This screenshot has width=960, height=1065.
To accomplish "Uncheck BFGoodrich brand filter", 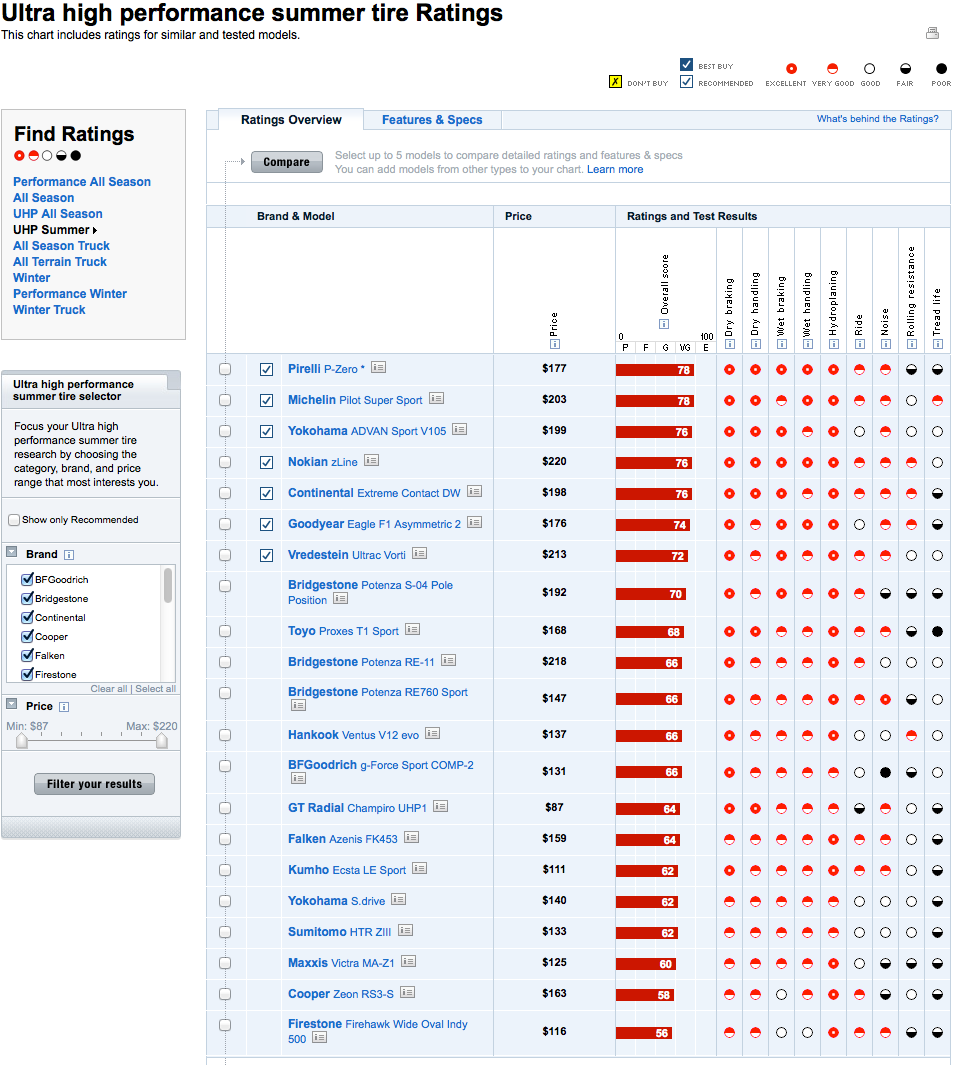I will (x=27, y=579).
